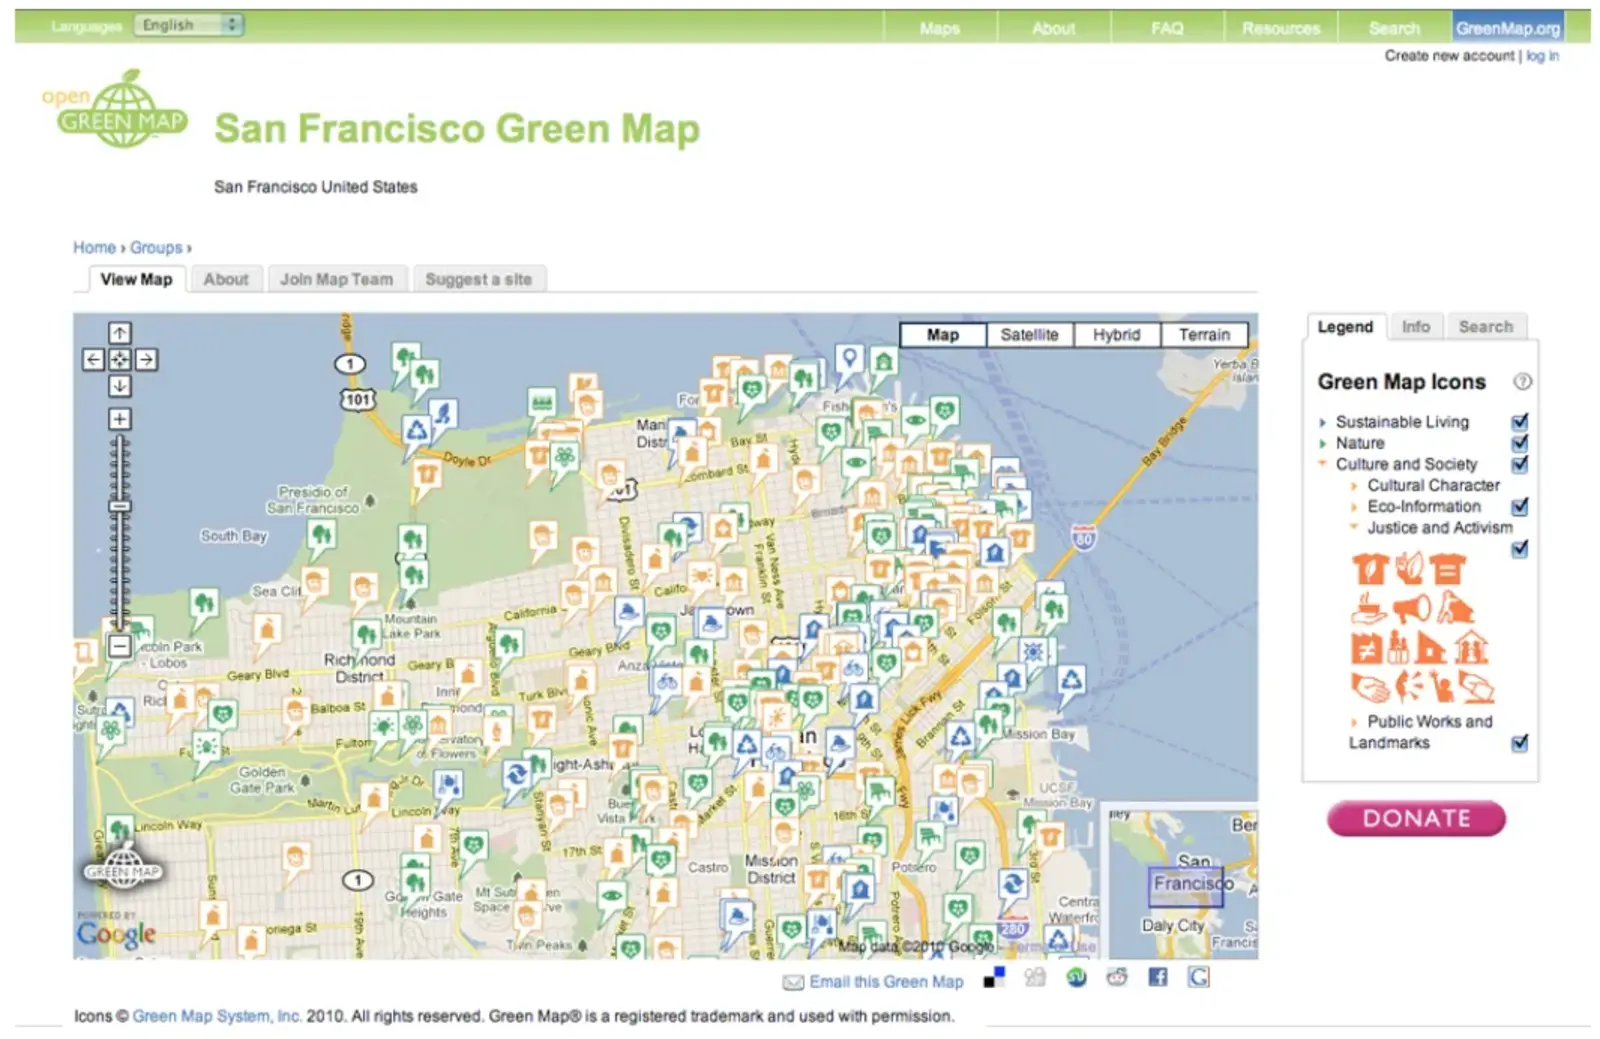Select the shirt with equals sign legend icon

(1447, 569)
